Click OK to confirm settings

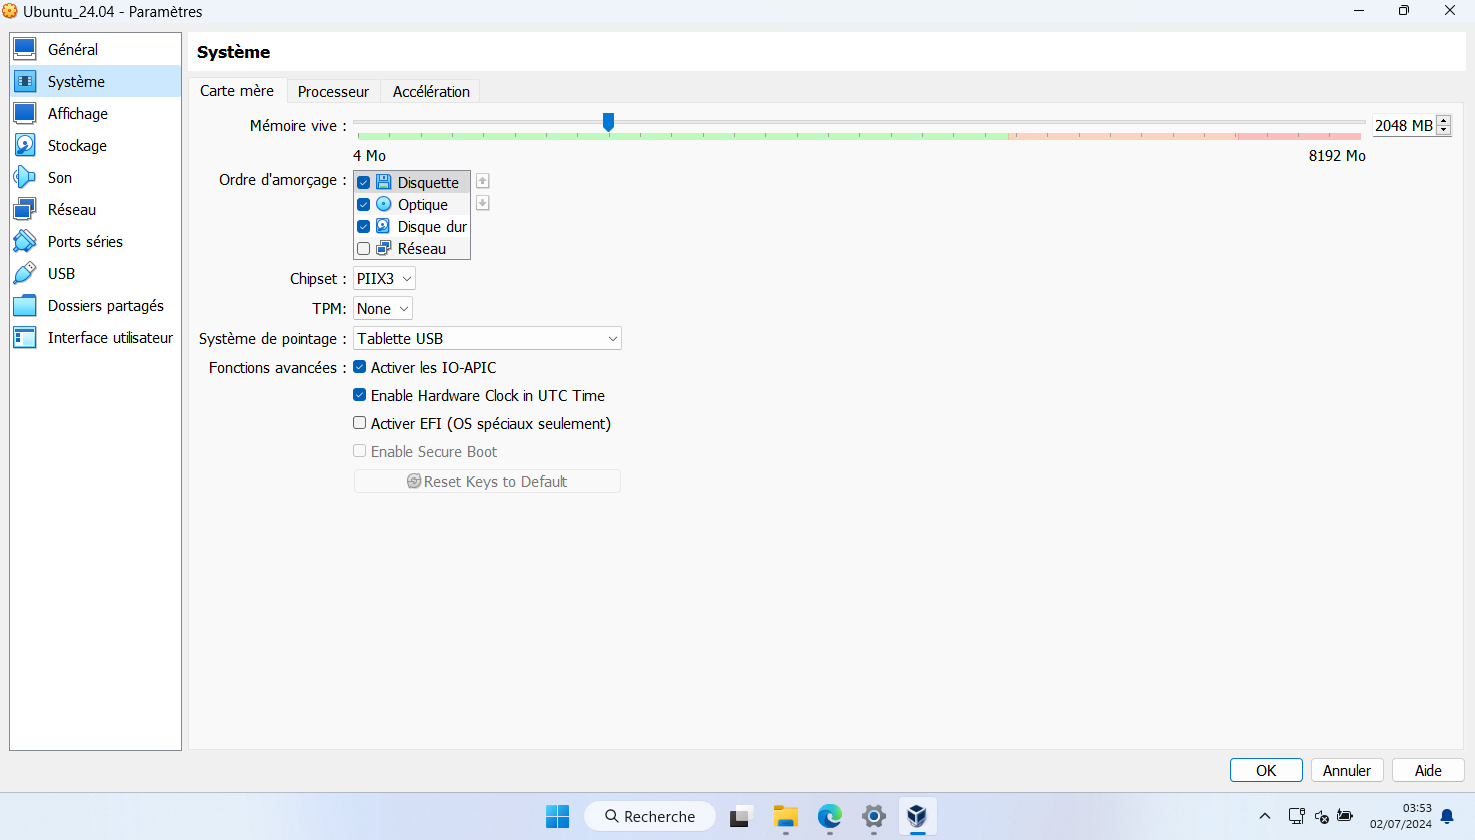click(1266, 770)
